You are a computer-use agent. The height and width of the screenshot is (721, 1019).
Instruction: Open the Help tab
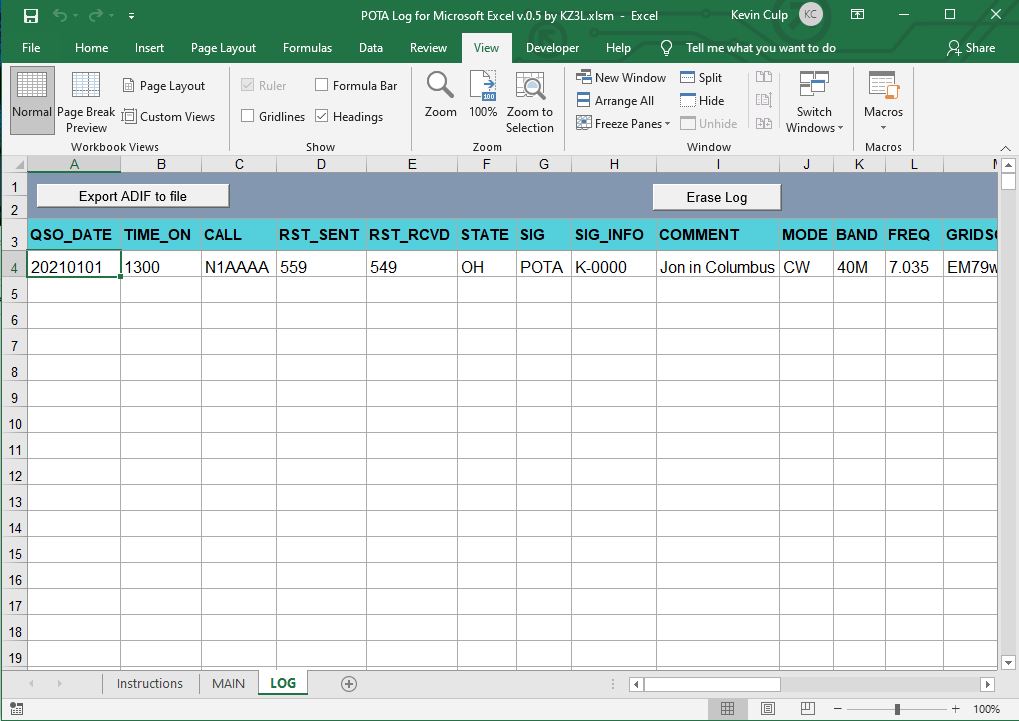(x=618, y=47)
